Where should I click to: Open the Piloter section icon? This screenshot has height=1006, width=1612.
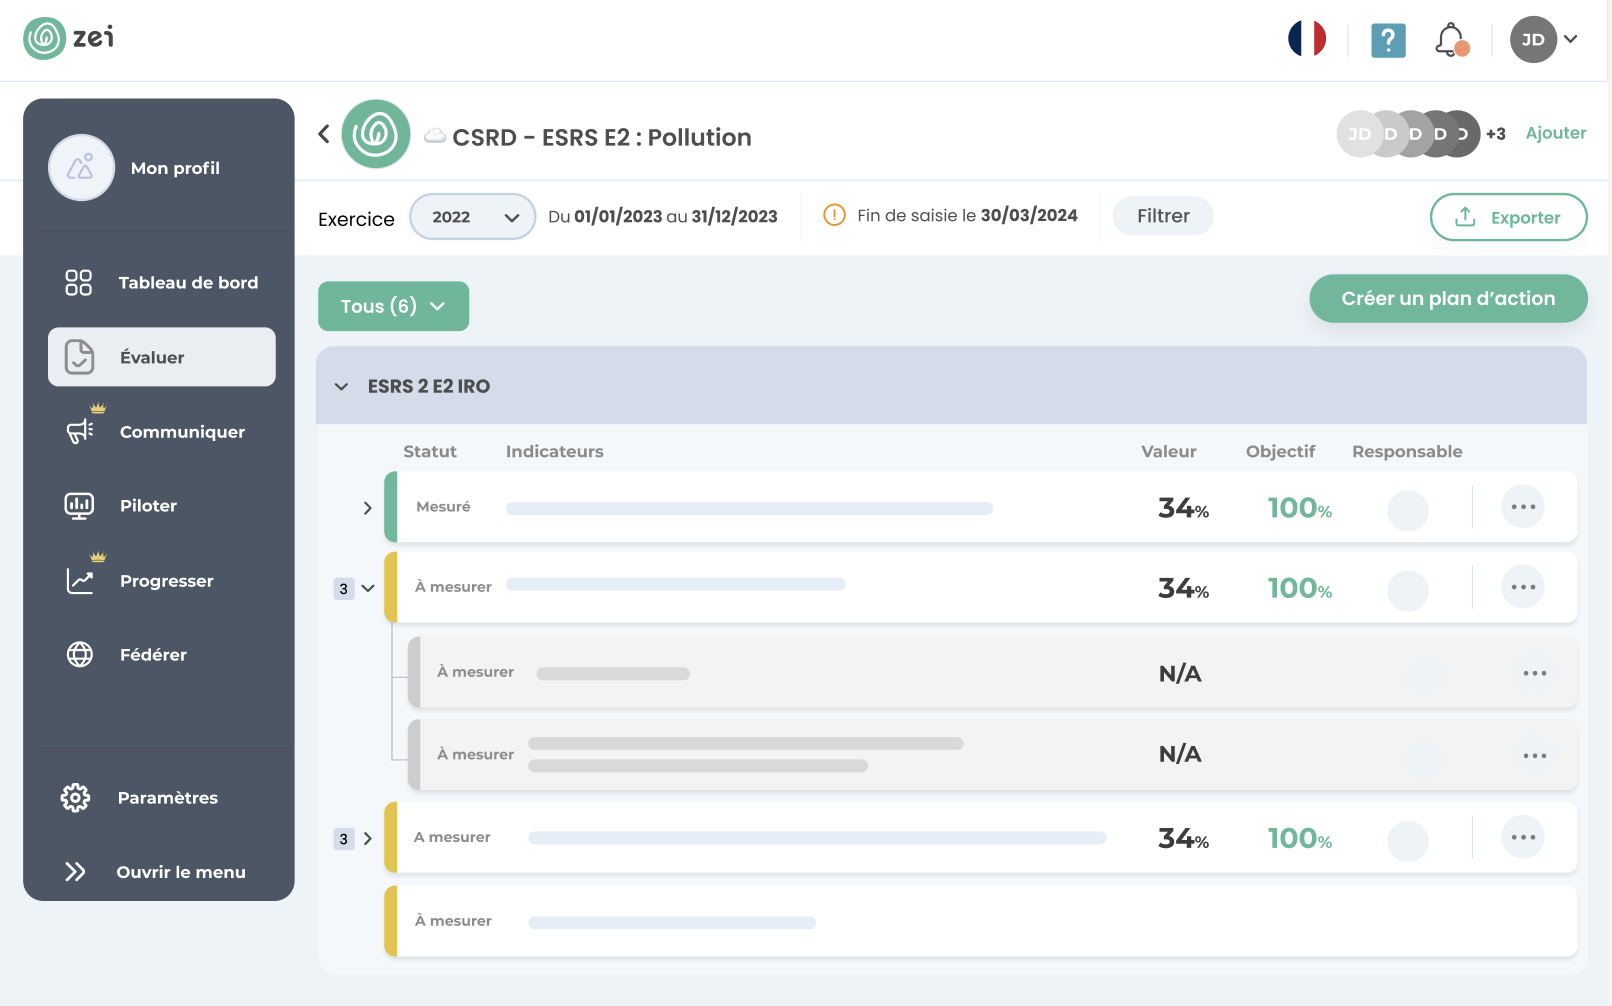pyautogui.click(x=78, y=505)
